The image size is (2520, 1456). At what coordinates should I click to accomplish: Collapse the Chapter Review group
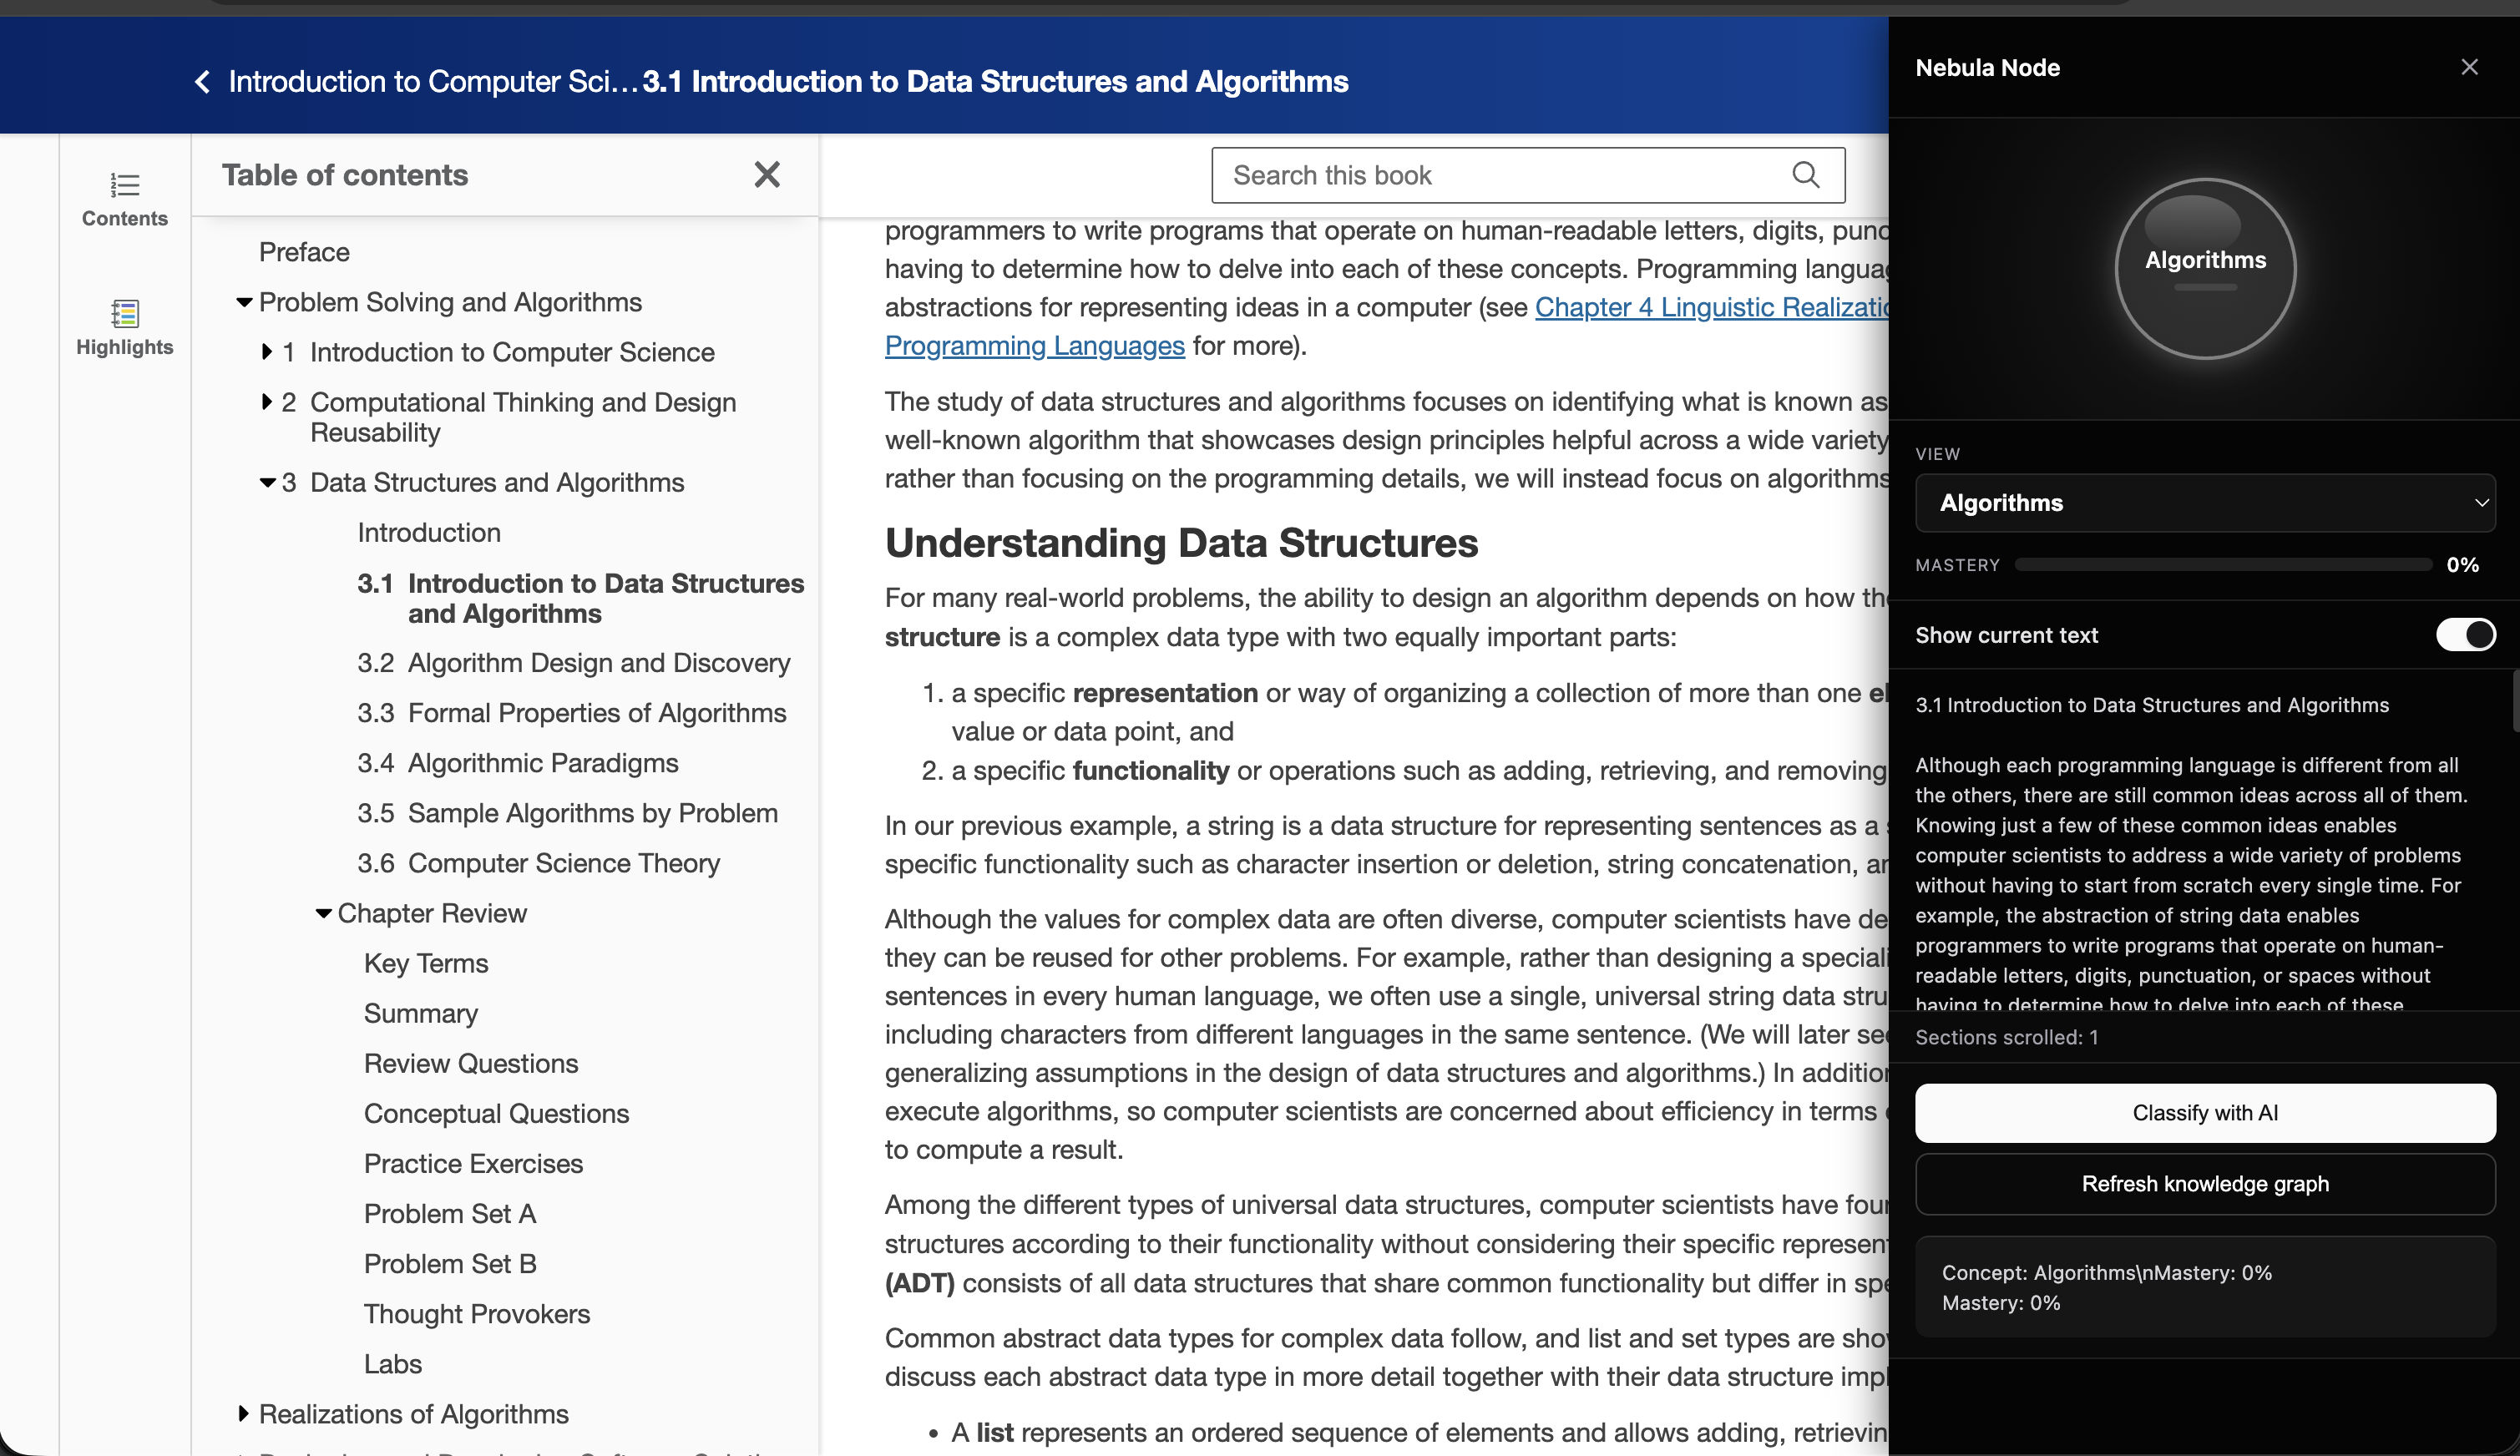click(323, 913)
